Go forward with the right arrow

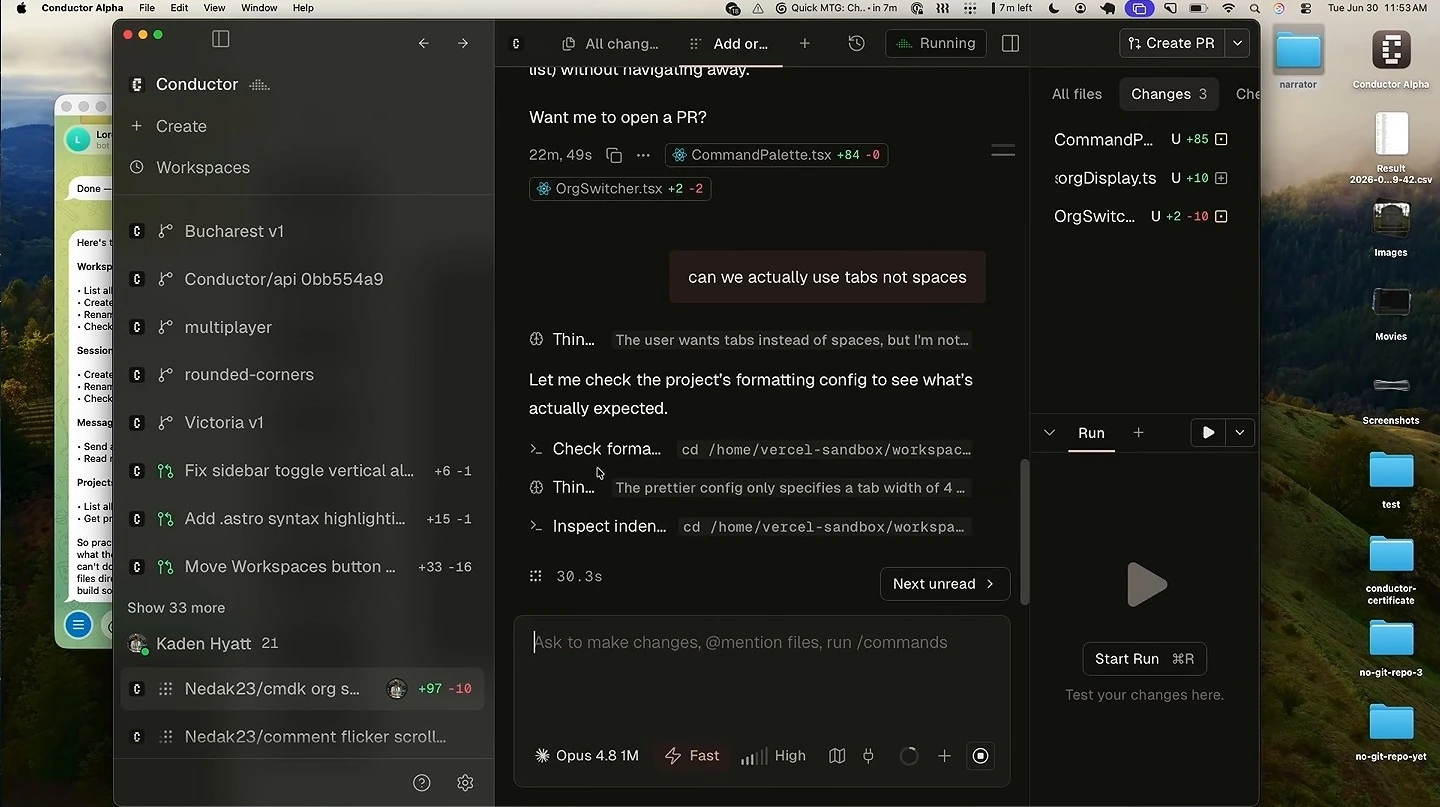(x=463, y=43)
